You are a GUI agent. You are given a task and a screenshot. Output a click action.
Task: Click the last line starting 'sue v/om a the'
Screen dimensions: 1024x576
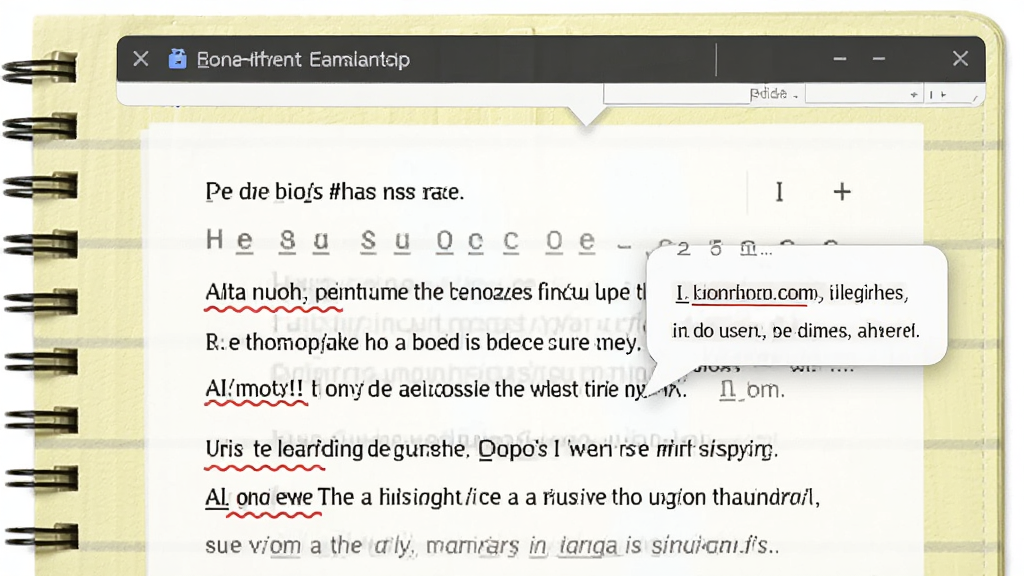(x=492, y=545)
